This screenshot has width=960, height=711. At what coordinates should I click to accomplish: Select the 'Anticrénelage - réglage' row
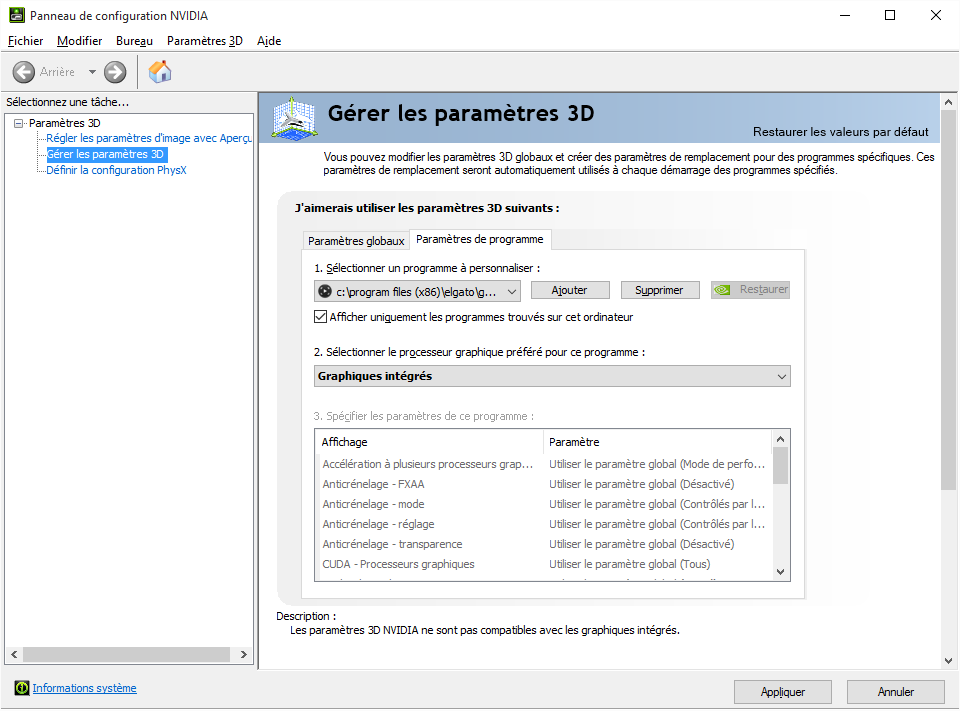coord(544,524)
